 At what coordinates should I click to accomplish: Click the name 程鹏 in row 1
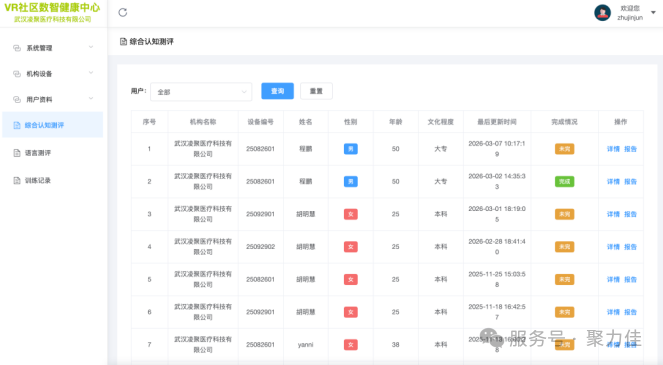pos(305,149)
